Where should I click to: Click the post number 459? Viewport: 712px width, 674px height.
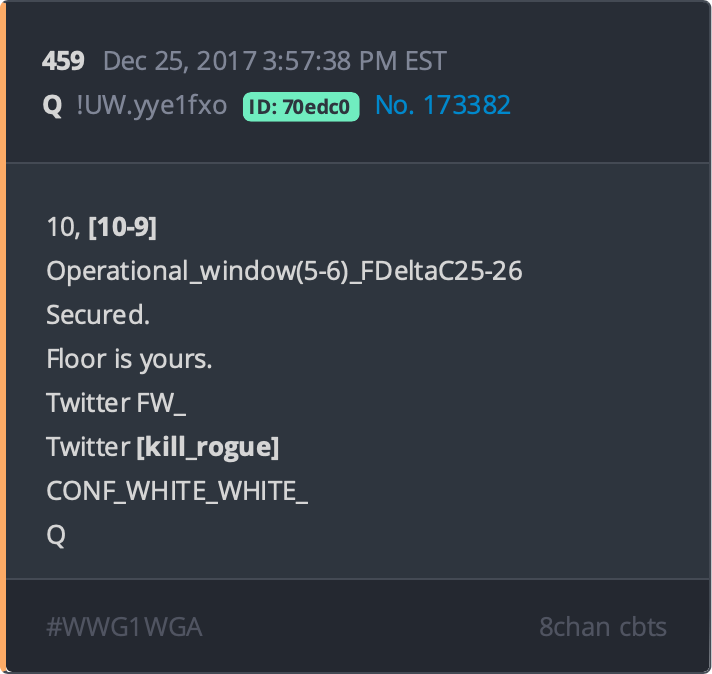(63, 61)
